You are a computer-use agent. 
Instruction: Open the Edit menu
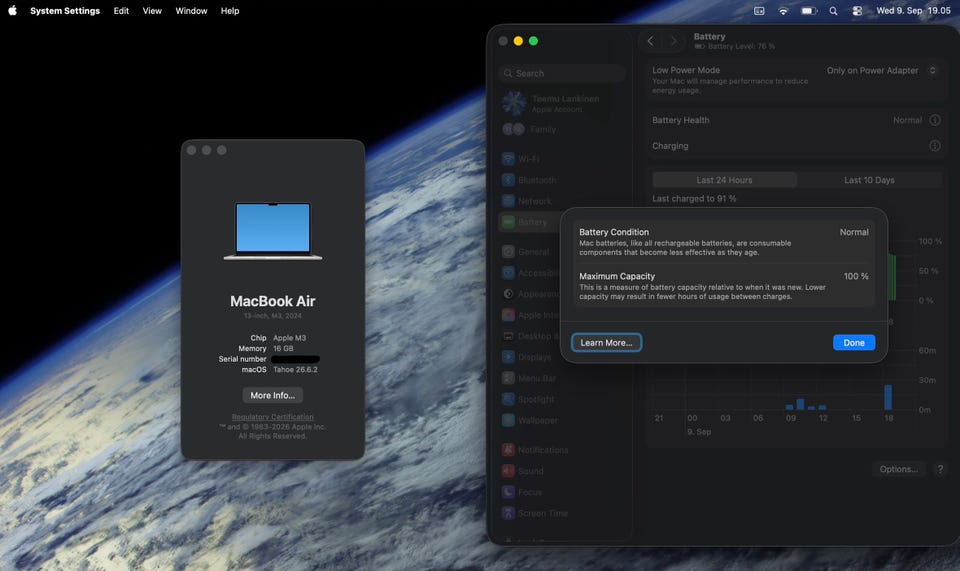coord(121,10)
